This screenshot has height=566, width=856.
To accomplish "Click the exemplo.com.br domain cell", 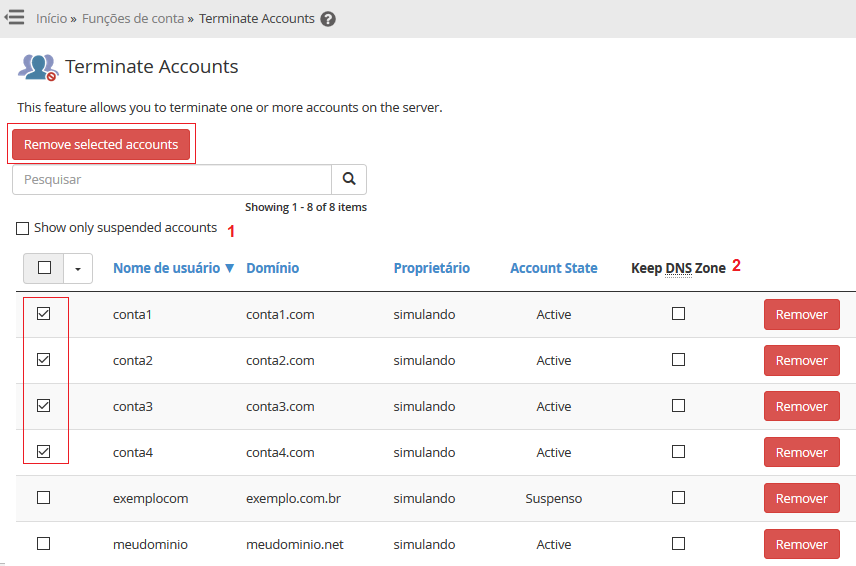I will coord(293,498).
